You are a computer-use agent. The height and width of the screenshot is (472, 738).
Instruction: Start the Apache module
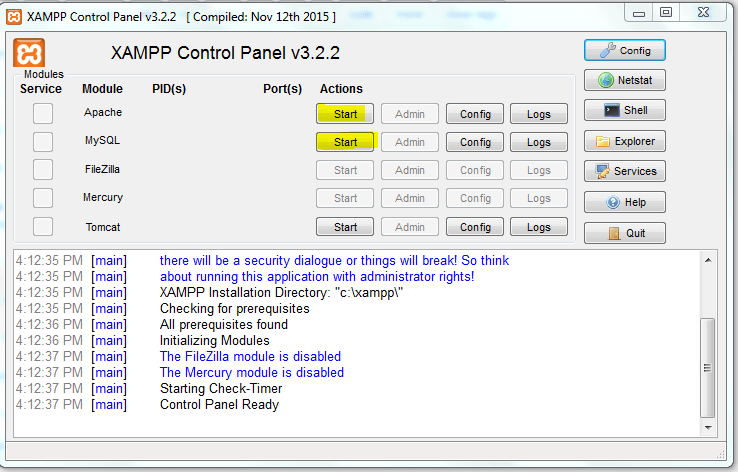pyautogui.click(x=345, y=114)
